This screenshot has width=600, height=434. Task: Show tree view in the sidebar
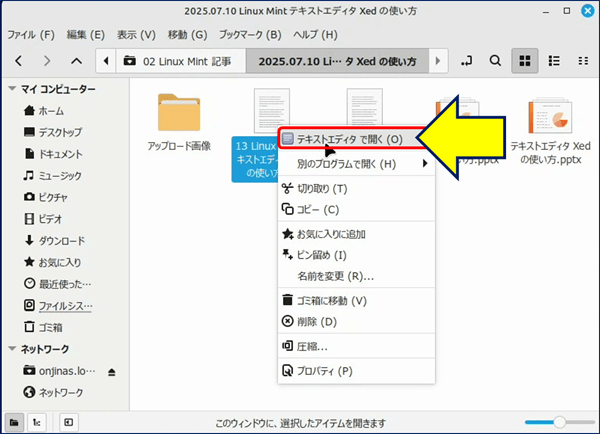[37, 423]
